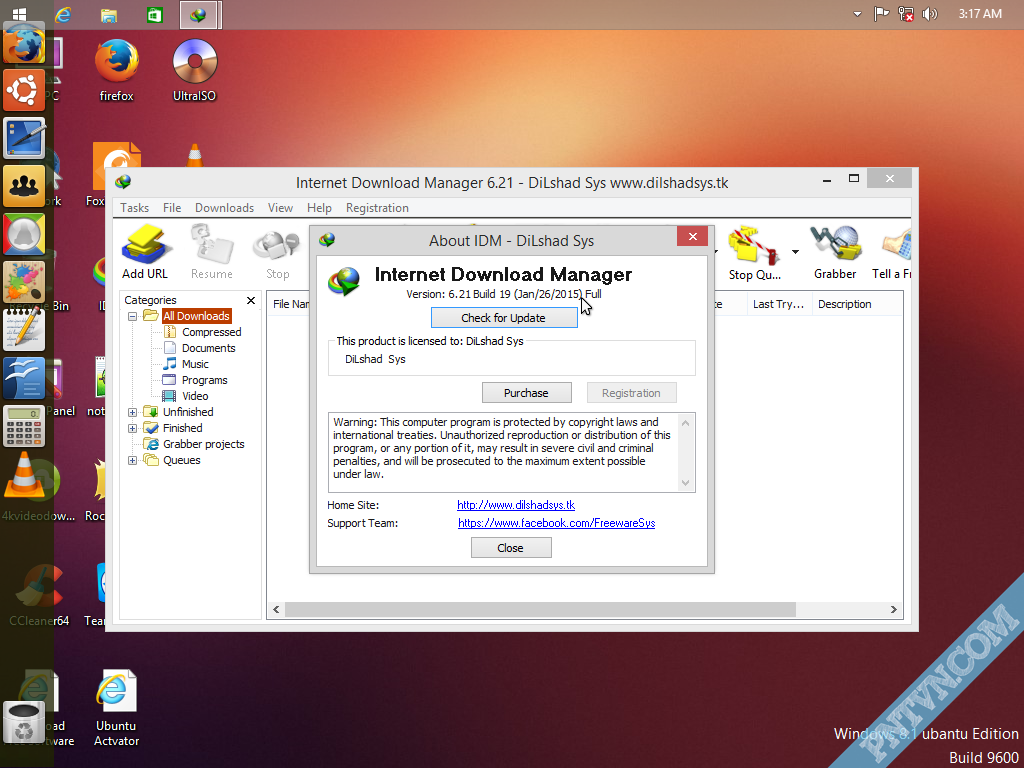The image size is (1024, 768).
Task: Open the Help menu
Action: (x=319, y=208)
